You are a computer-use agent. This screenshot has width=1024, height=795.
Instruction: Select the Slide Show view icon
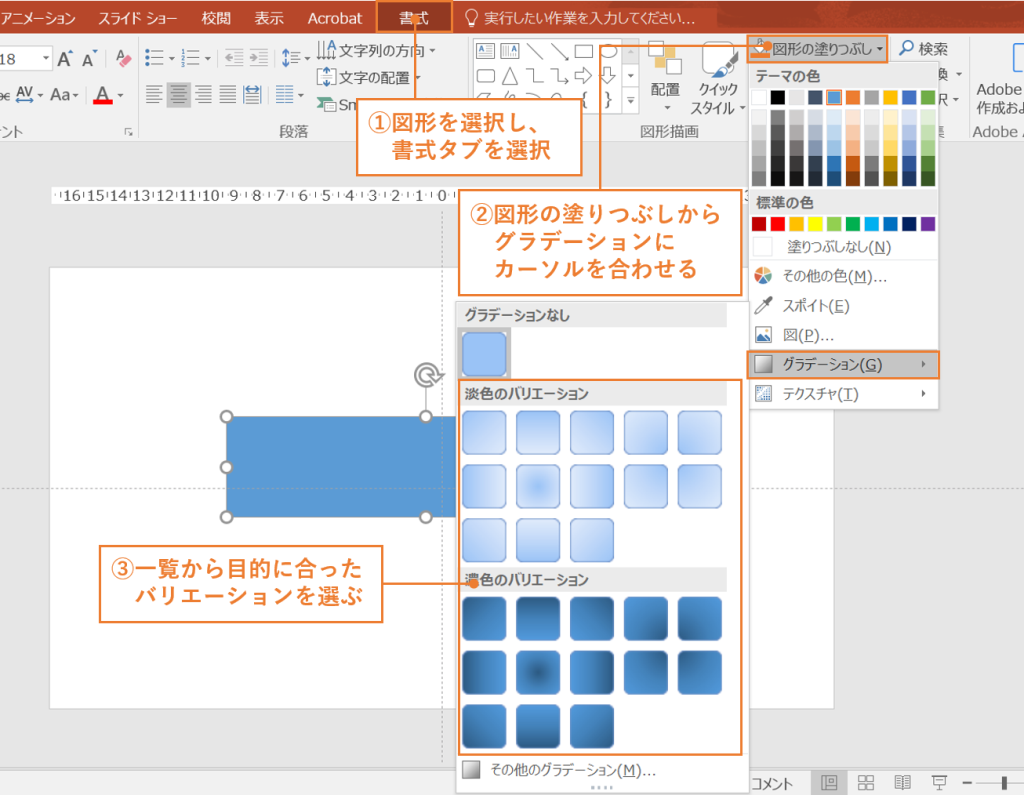939,782
